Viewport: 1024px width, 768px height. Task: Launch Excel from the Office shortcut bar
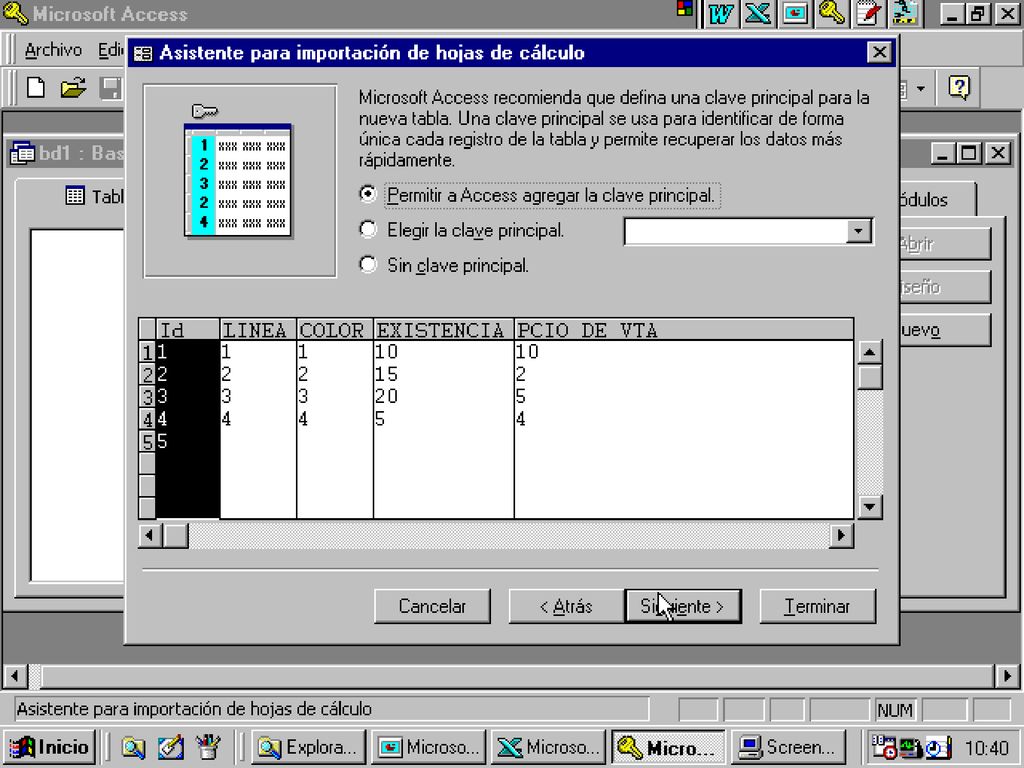click(x=758, y=14)
